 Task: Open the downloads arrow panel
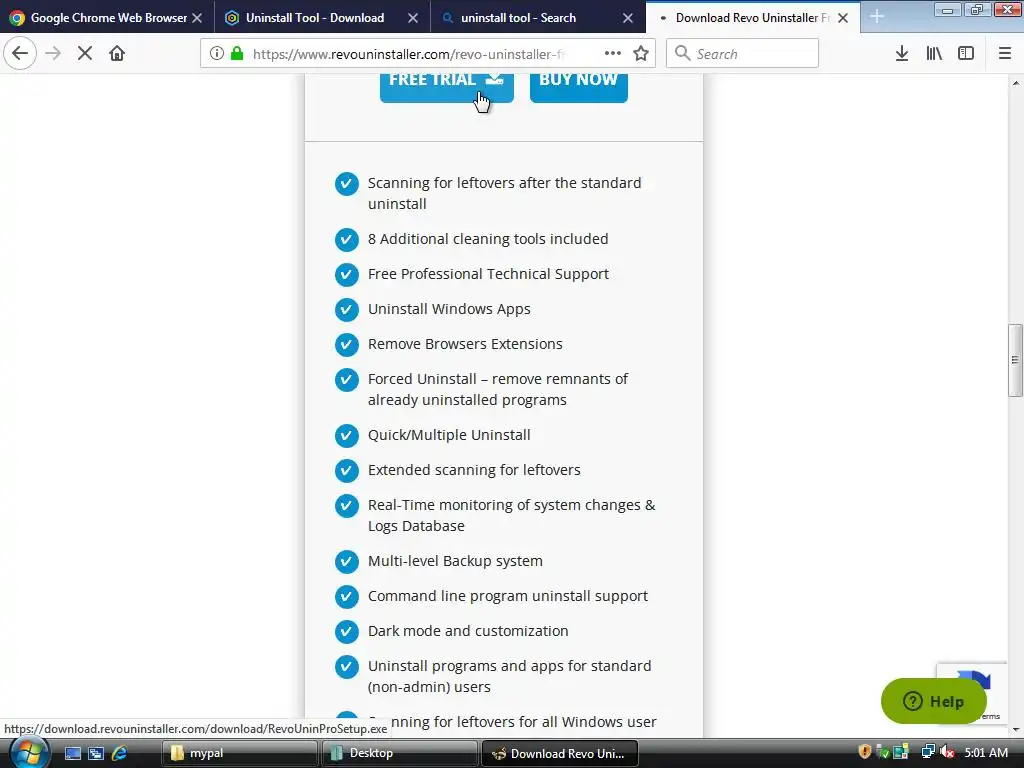[x=902, y=53]
